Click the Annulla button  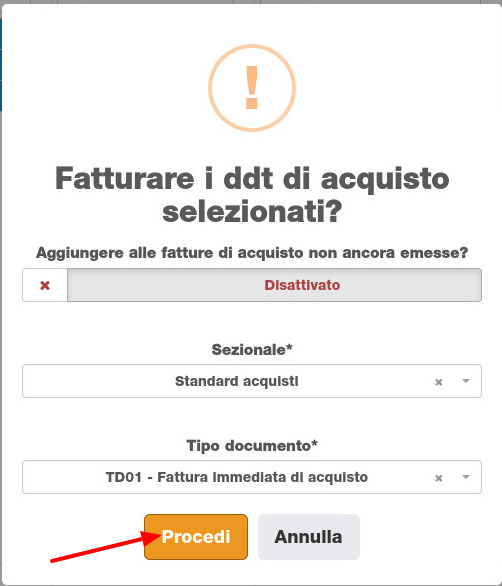(308, 537)
